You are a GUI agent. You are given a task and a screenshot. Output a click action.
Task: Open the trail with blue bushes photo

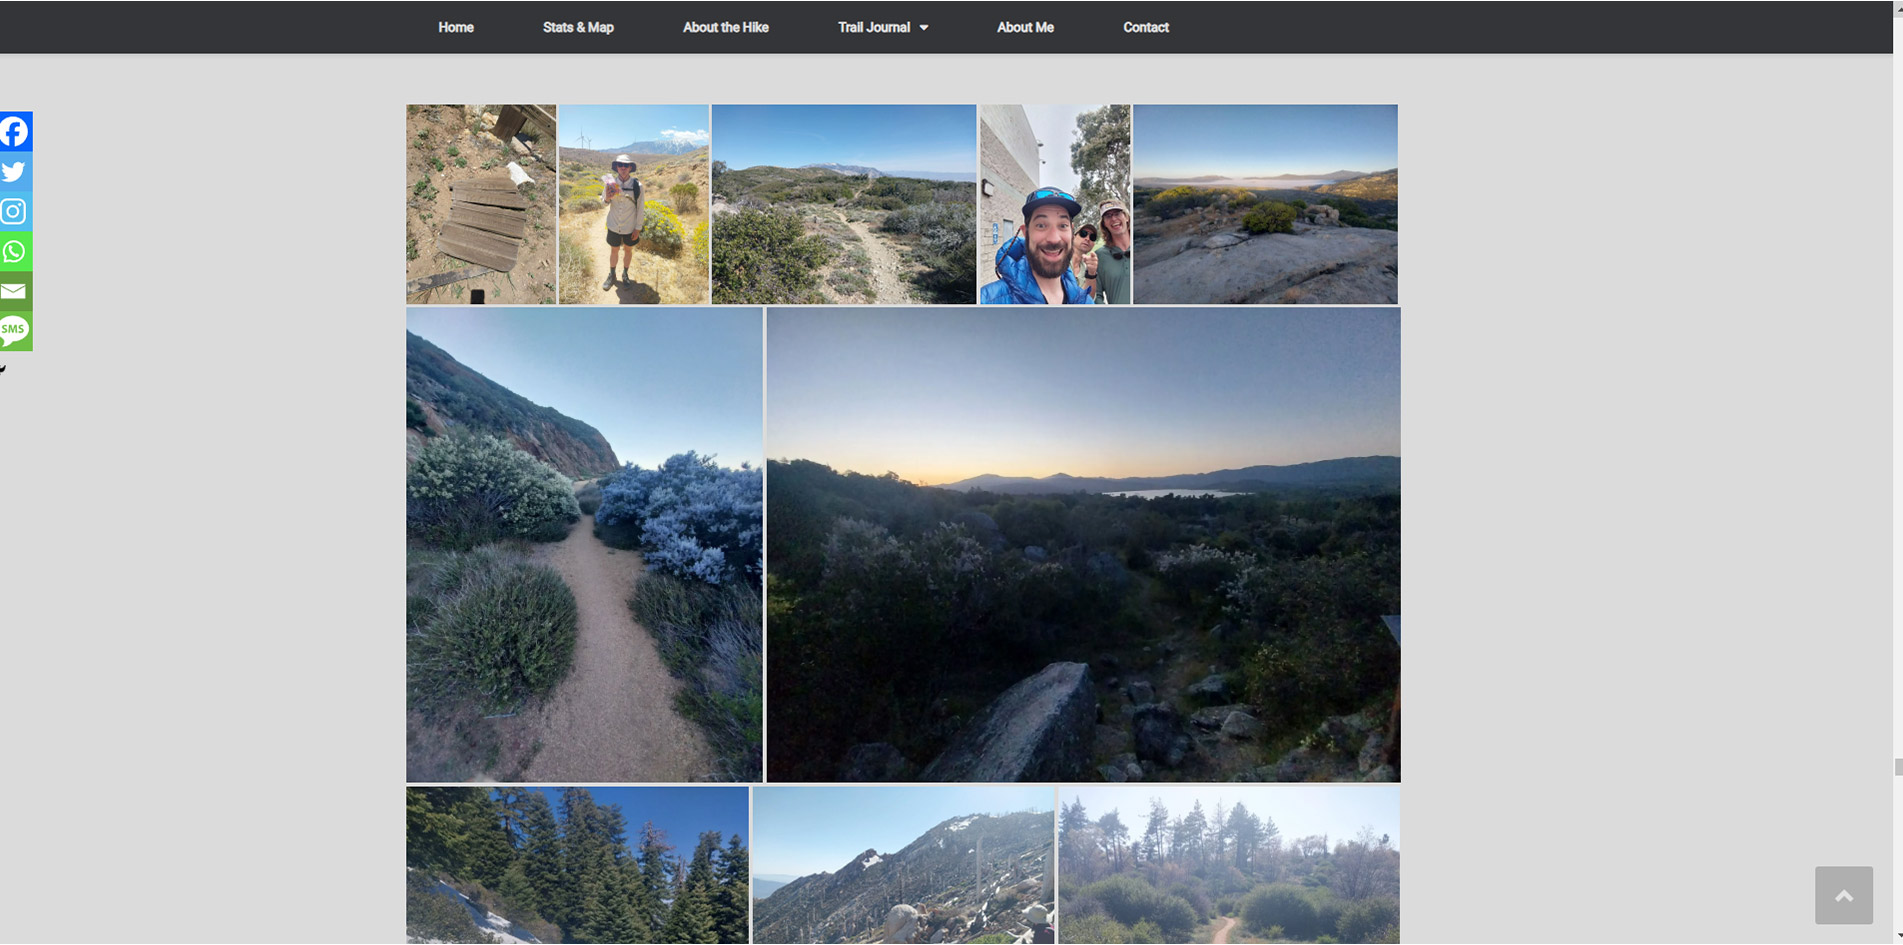point(584,545)
